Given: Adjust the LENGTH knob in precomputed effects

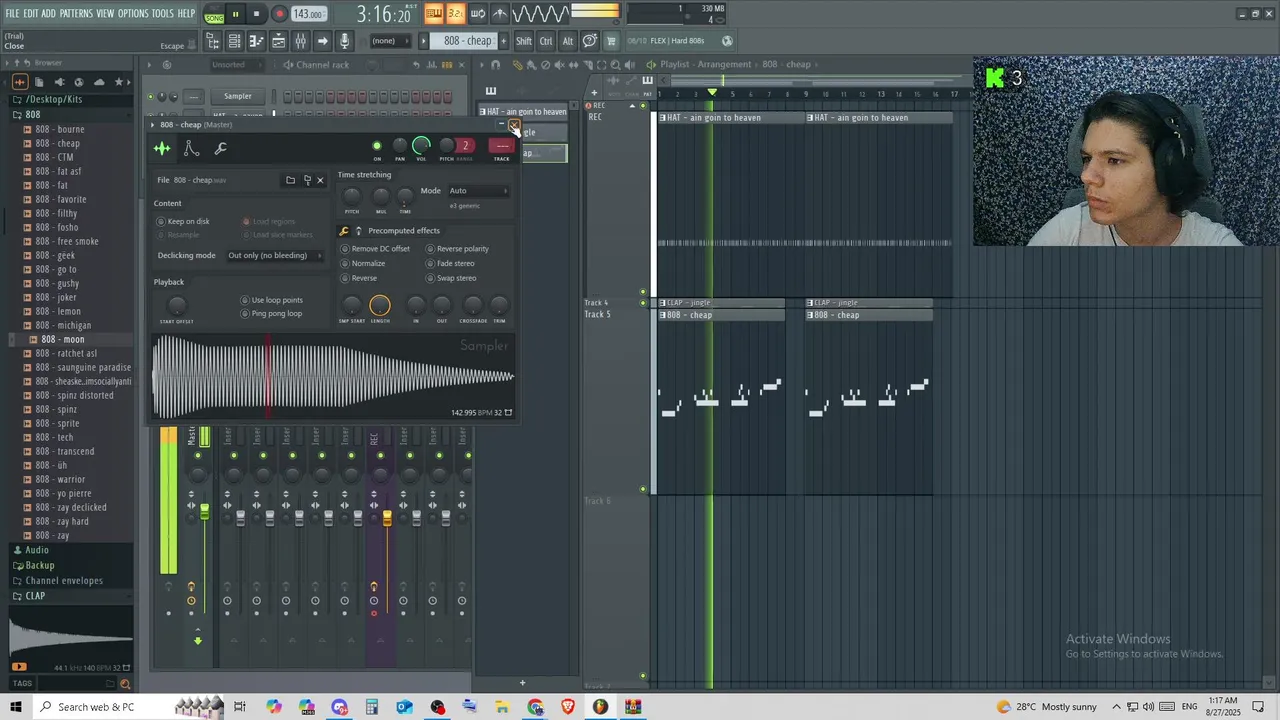Looking at the screenshot, I should [380, 305].
